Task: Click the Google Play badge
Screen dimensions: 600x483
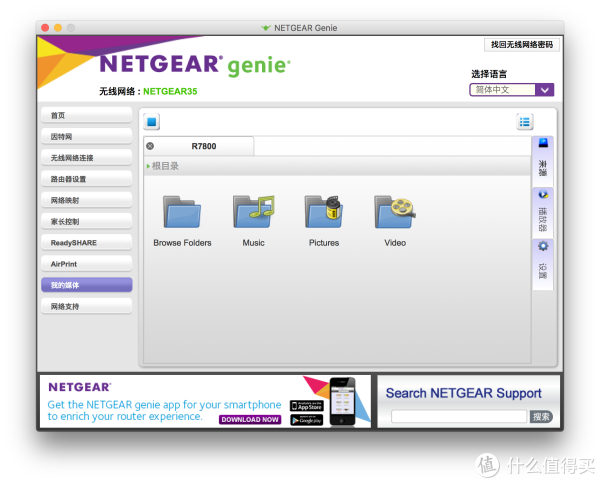Action: (307, 420)
